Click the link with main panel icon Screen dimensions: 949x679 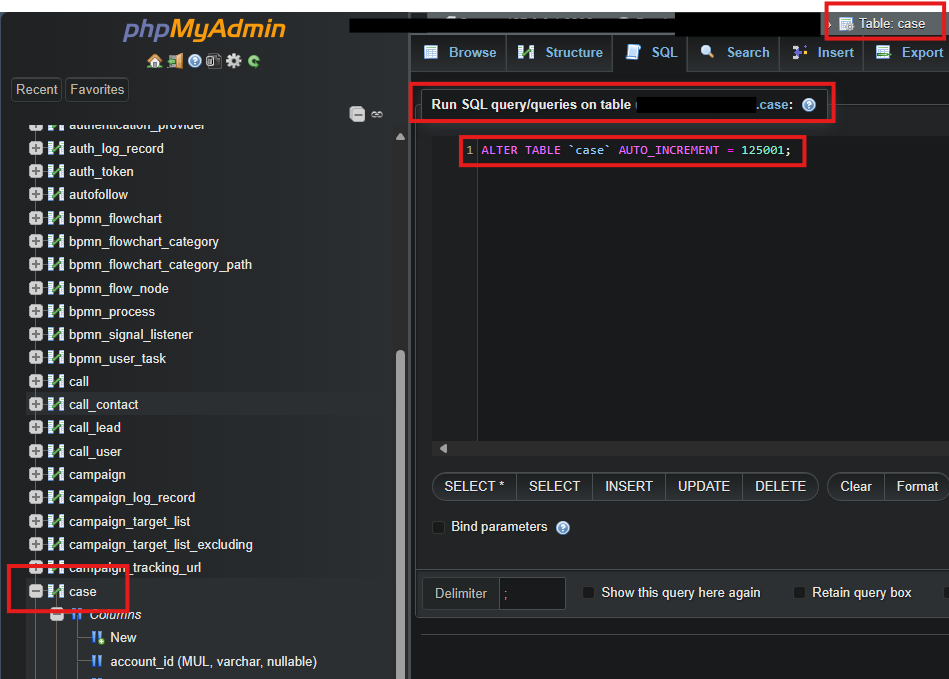point(377,114)
